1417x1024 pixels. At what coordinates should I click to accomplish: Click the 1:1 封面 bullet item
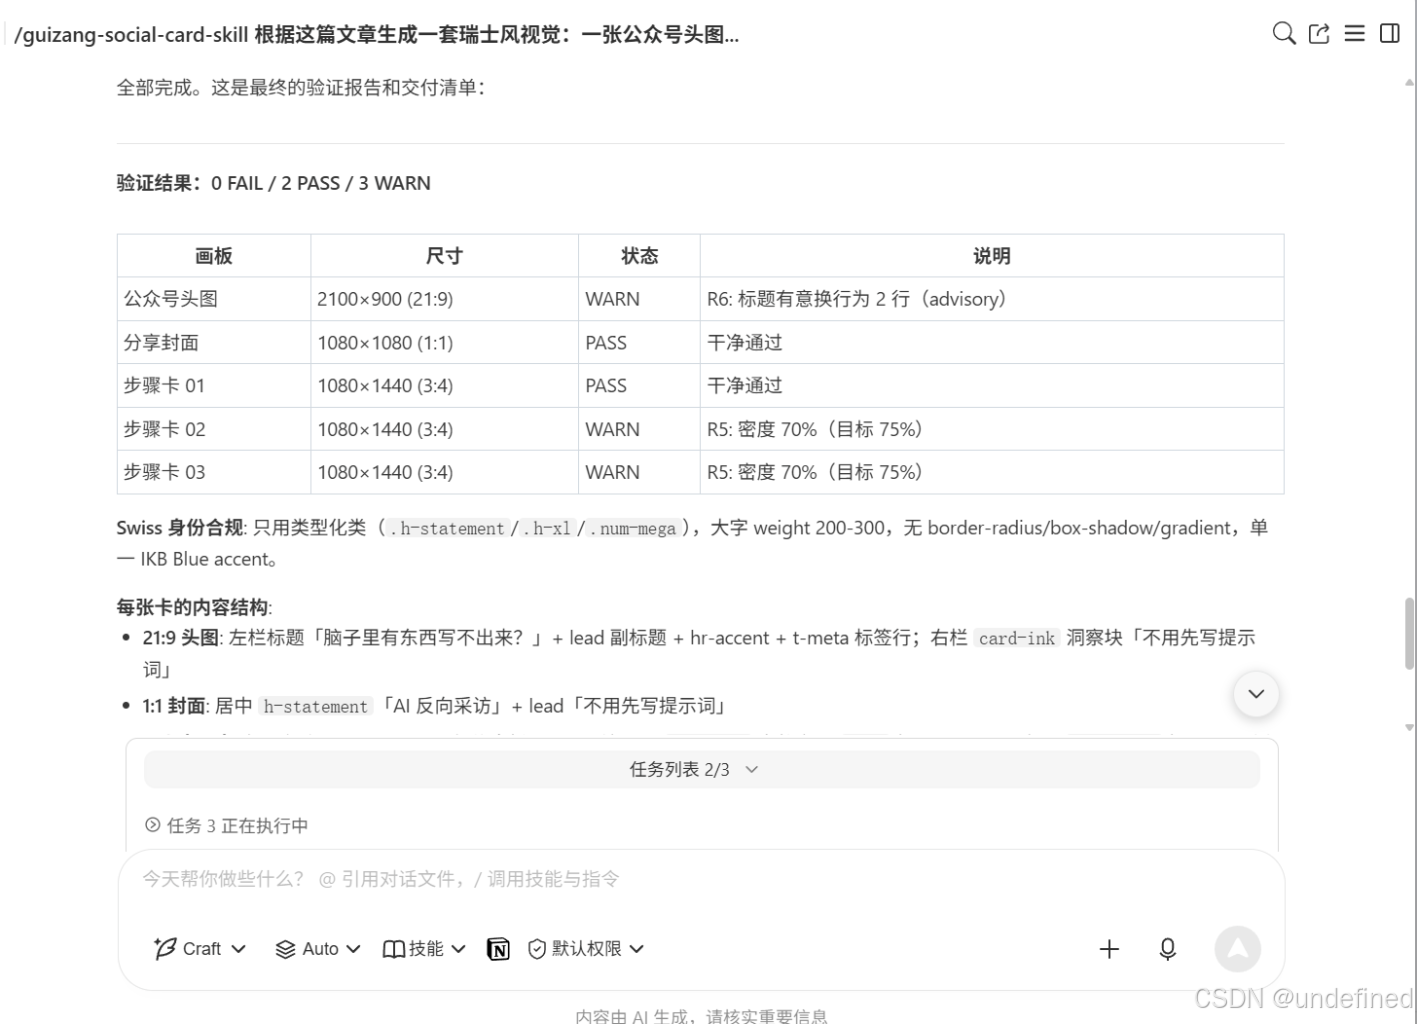coord(434,706)
